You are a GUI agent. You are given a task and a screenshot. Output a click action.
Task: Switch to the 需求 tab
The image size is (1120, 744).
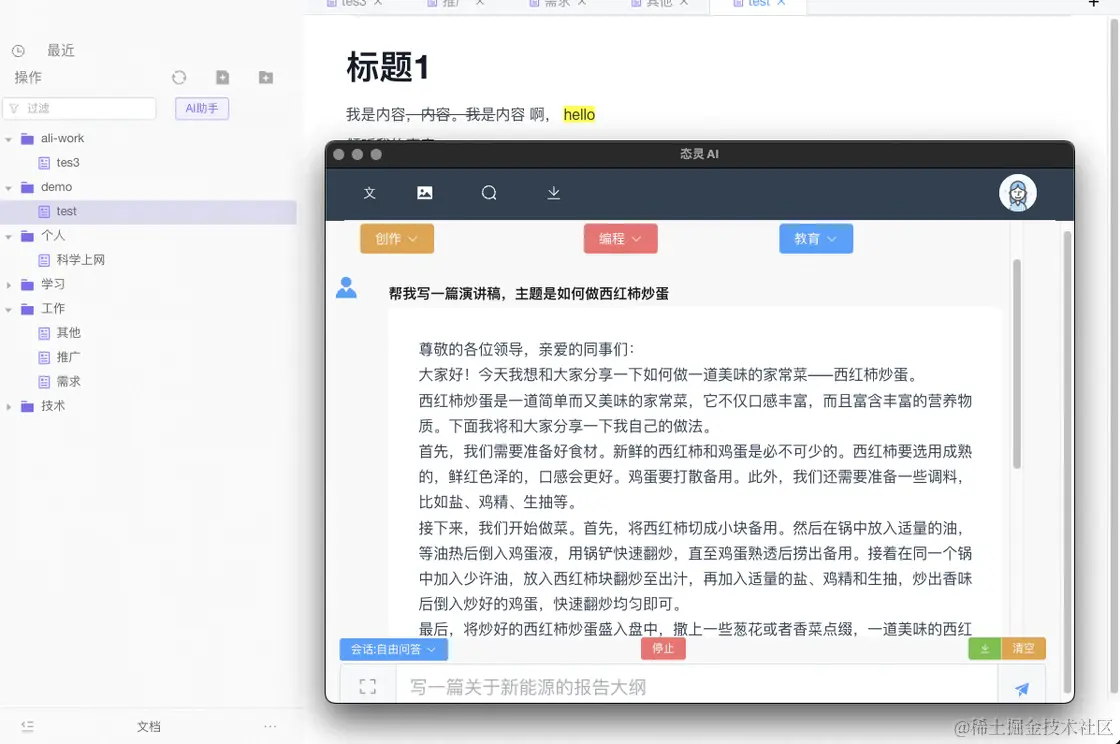[x=555, y=4]
